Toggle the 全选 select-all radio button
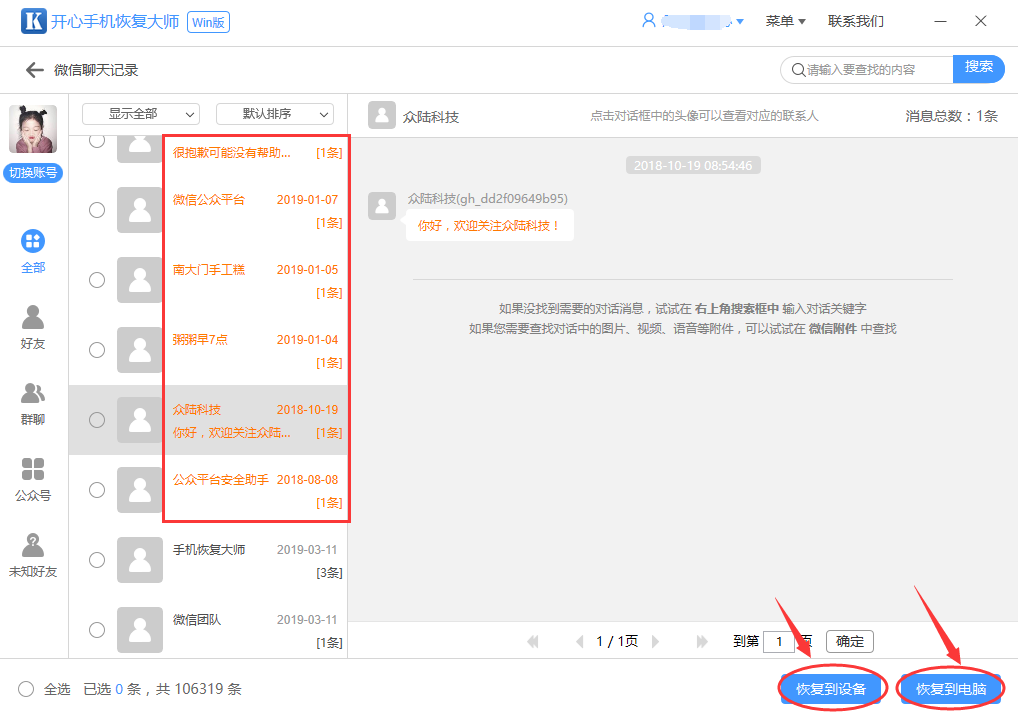This screenshot has height=714, width=1018. pos(26,689)
